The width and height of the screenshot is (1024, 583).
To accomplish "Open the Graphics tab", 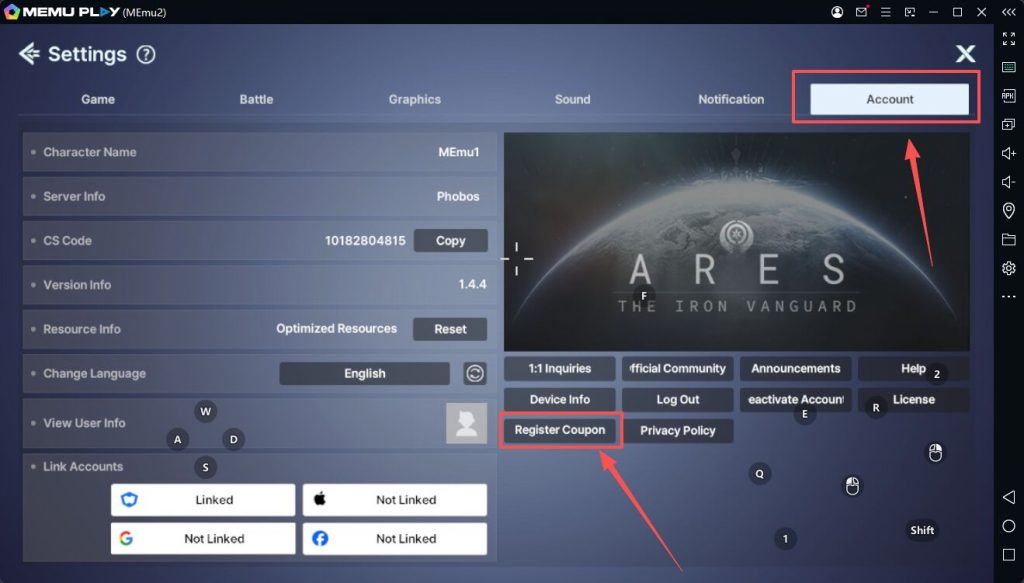I will click(415, 99).
